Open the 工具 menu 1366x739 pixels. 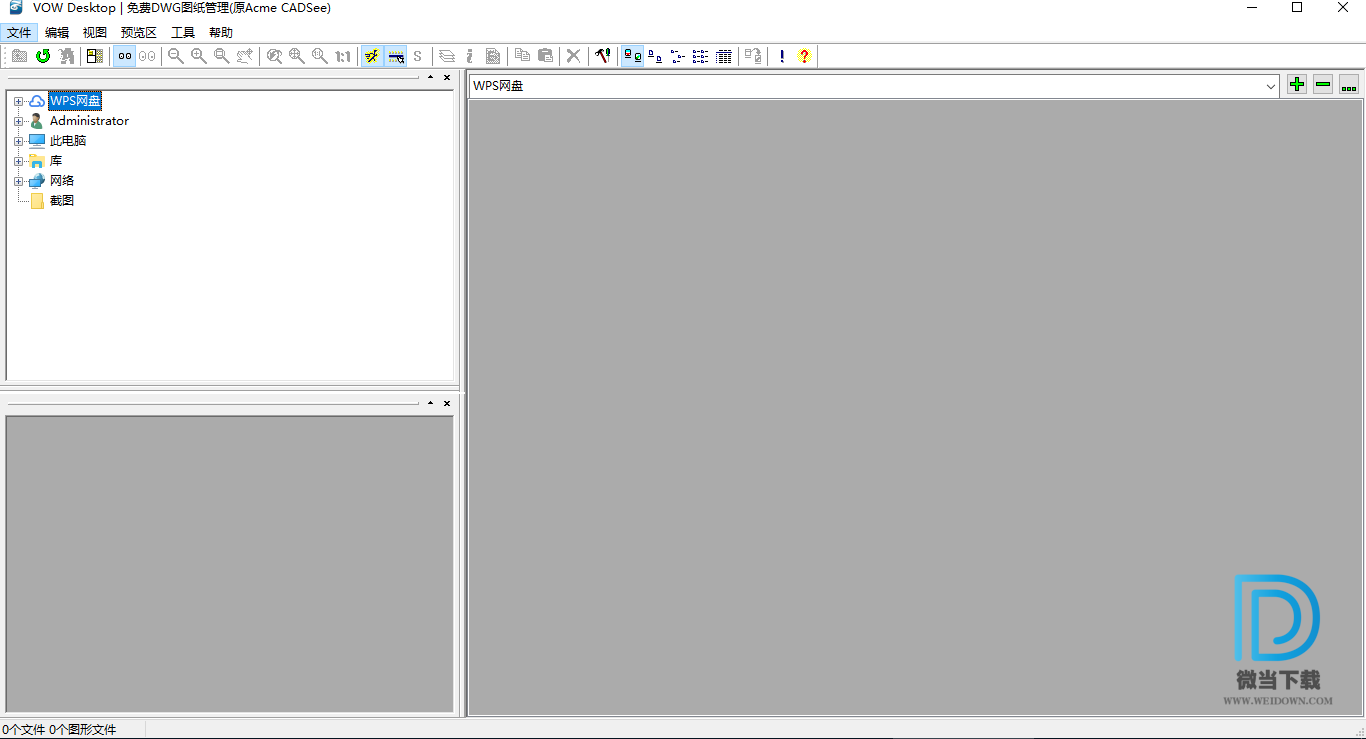point(183,33)
